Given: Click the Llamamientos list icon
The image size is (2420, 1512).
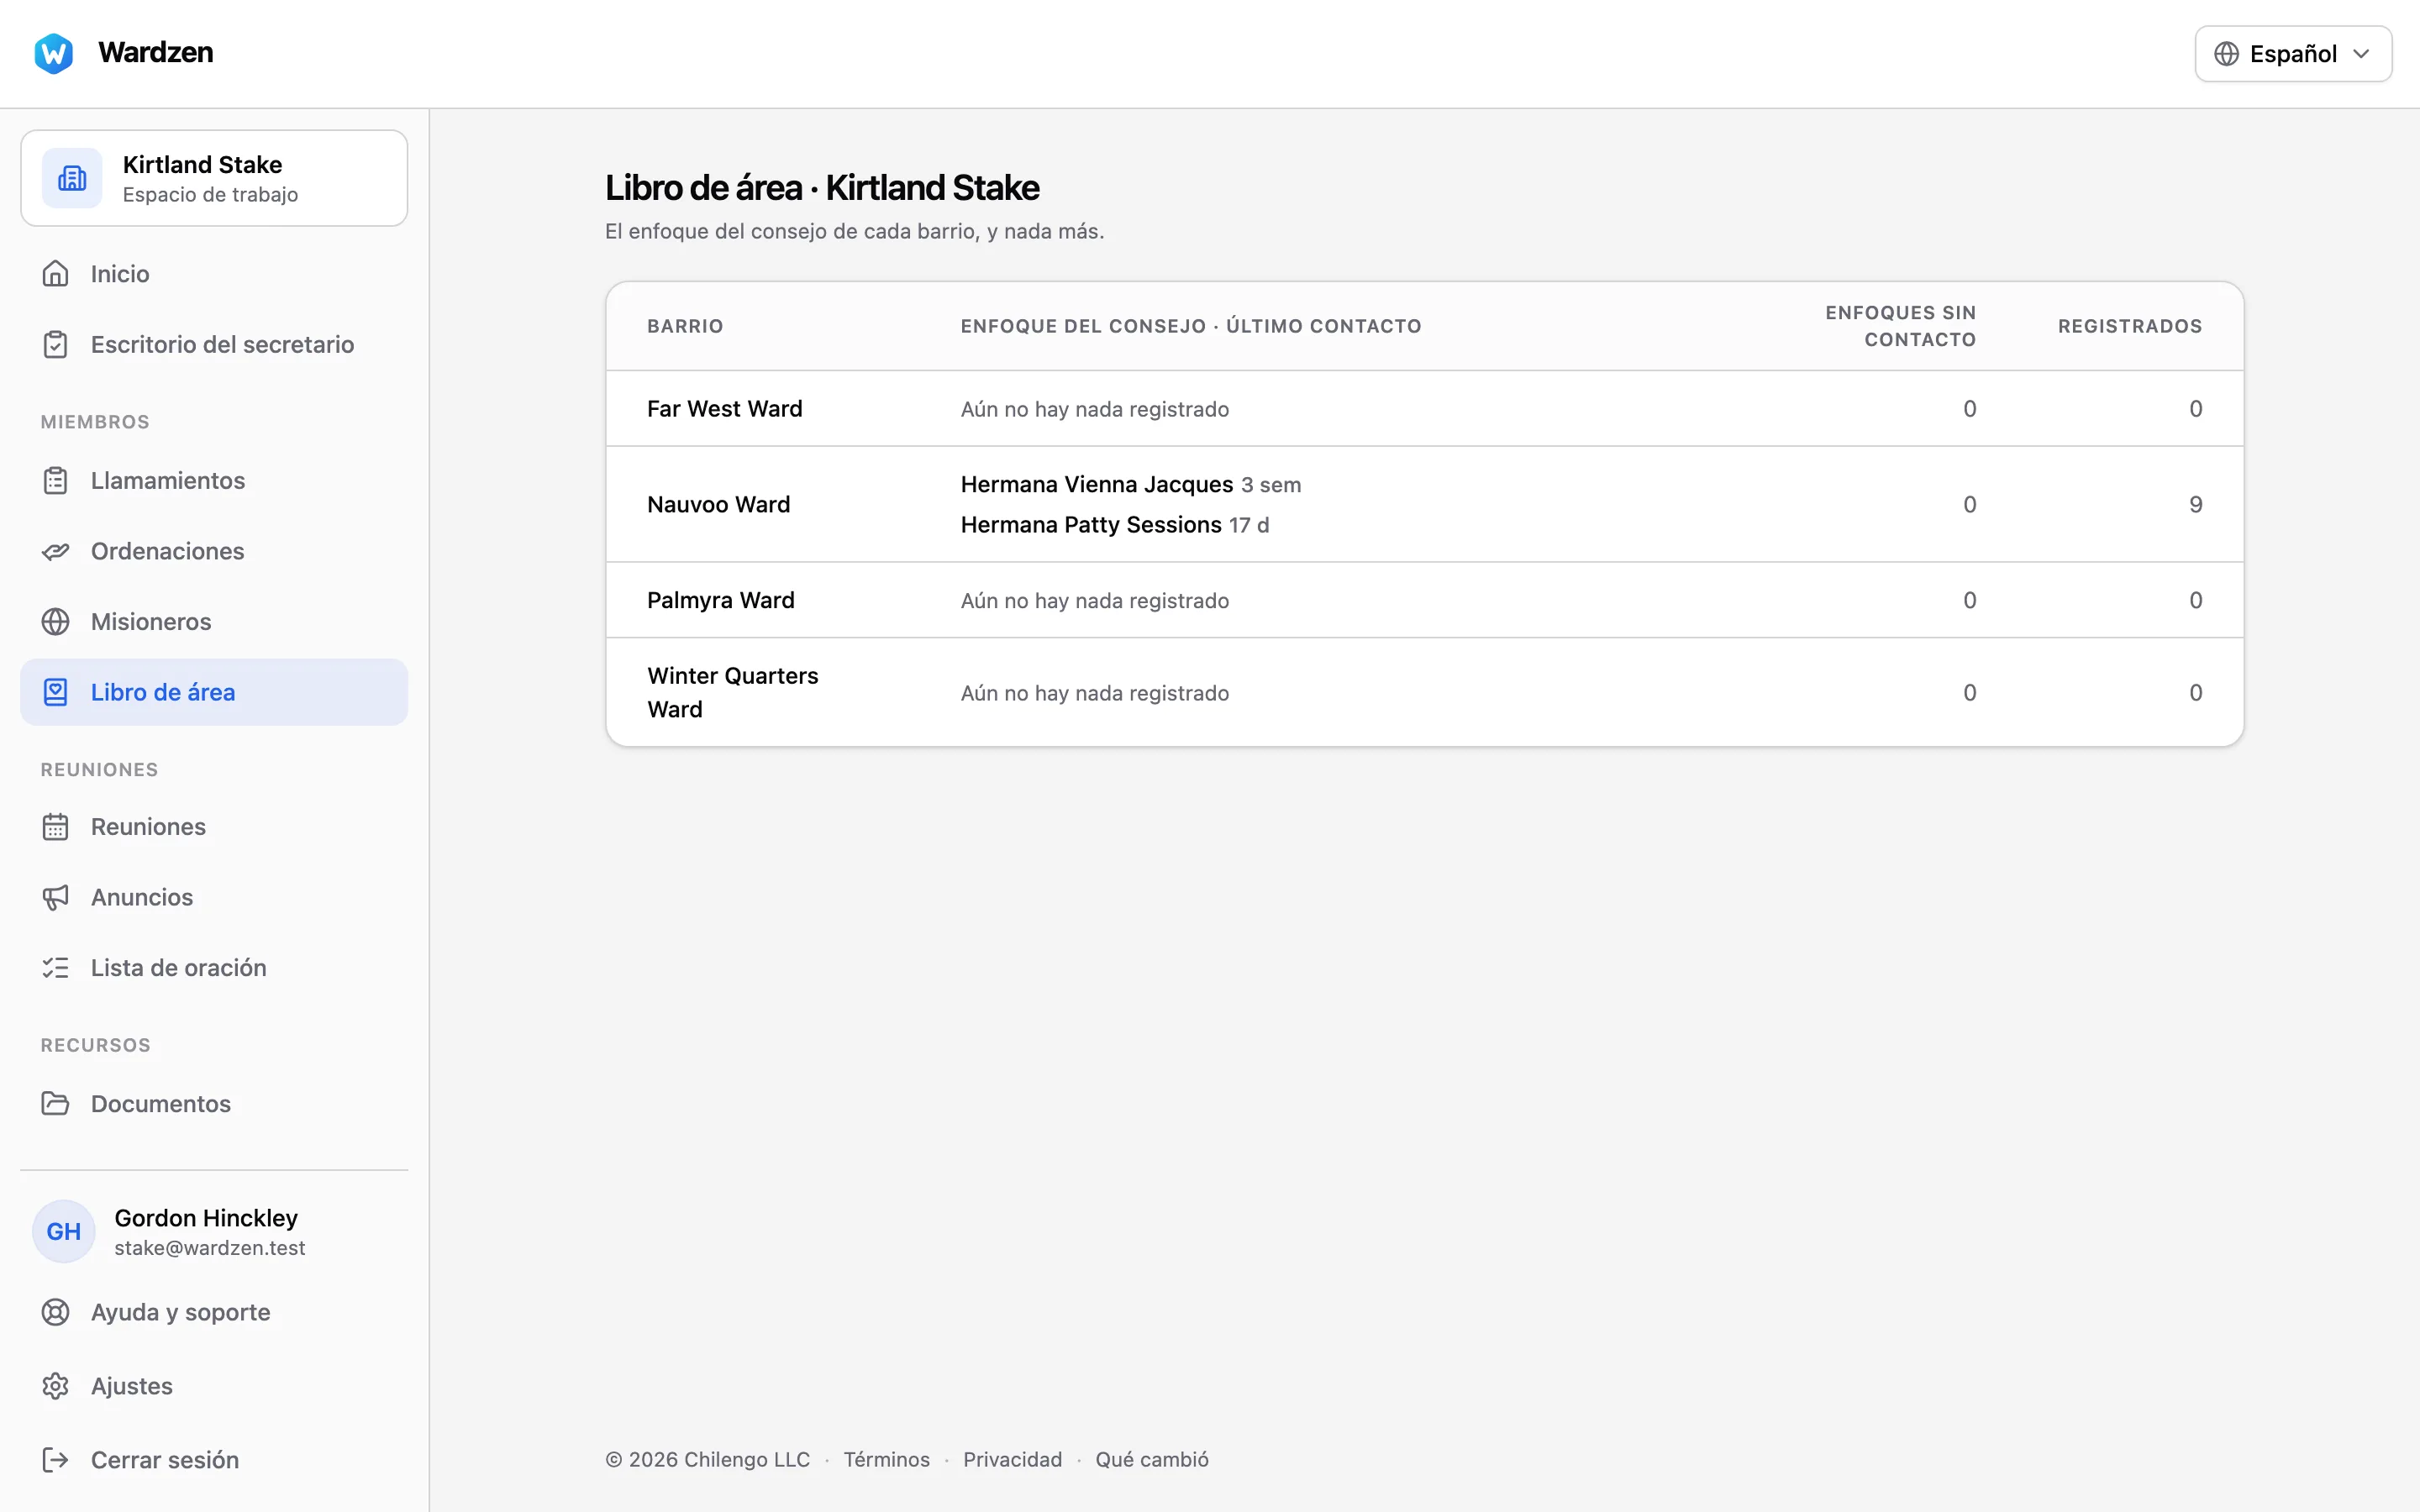Looking at the screenshot, I should tap(55, 480).
